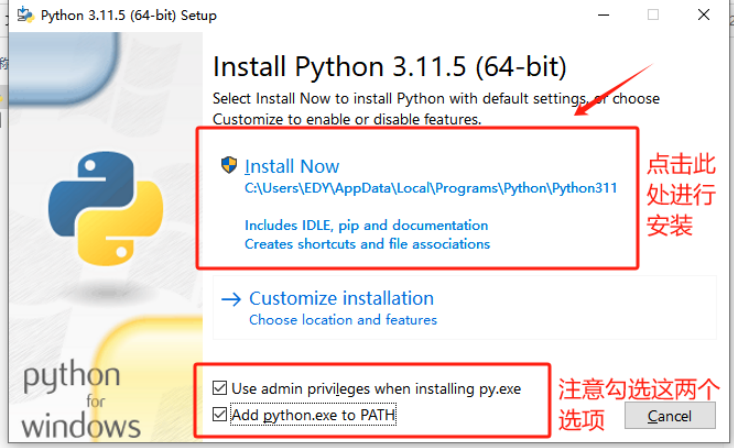The image size is (734, 448).
Task: Click 'Includes IDLE, pip and documentation' text
Action: point(366,225)
